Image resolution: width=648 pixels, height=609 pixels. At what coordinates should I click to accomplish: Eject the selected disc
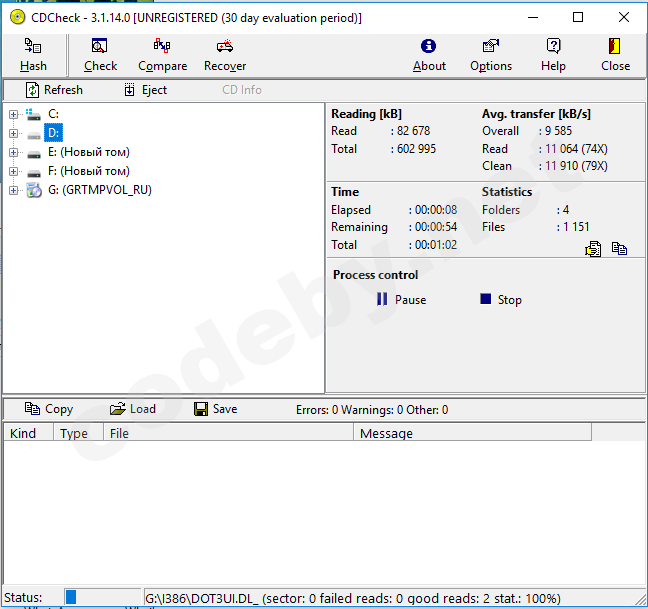pos(146,90)
